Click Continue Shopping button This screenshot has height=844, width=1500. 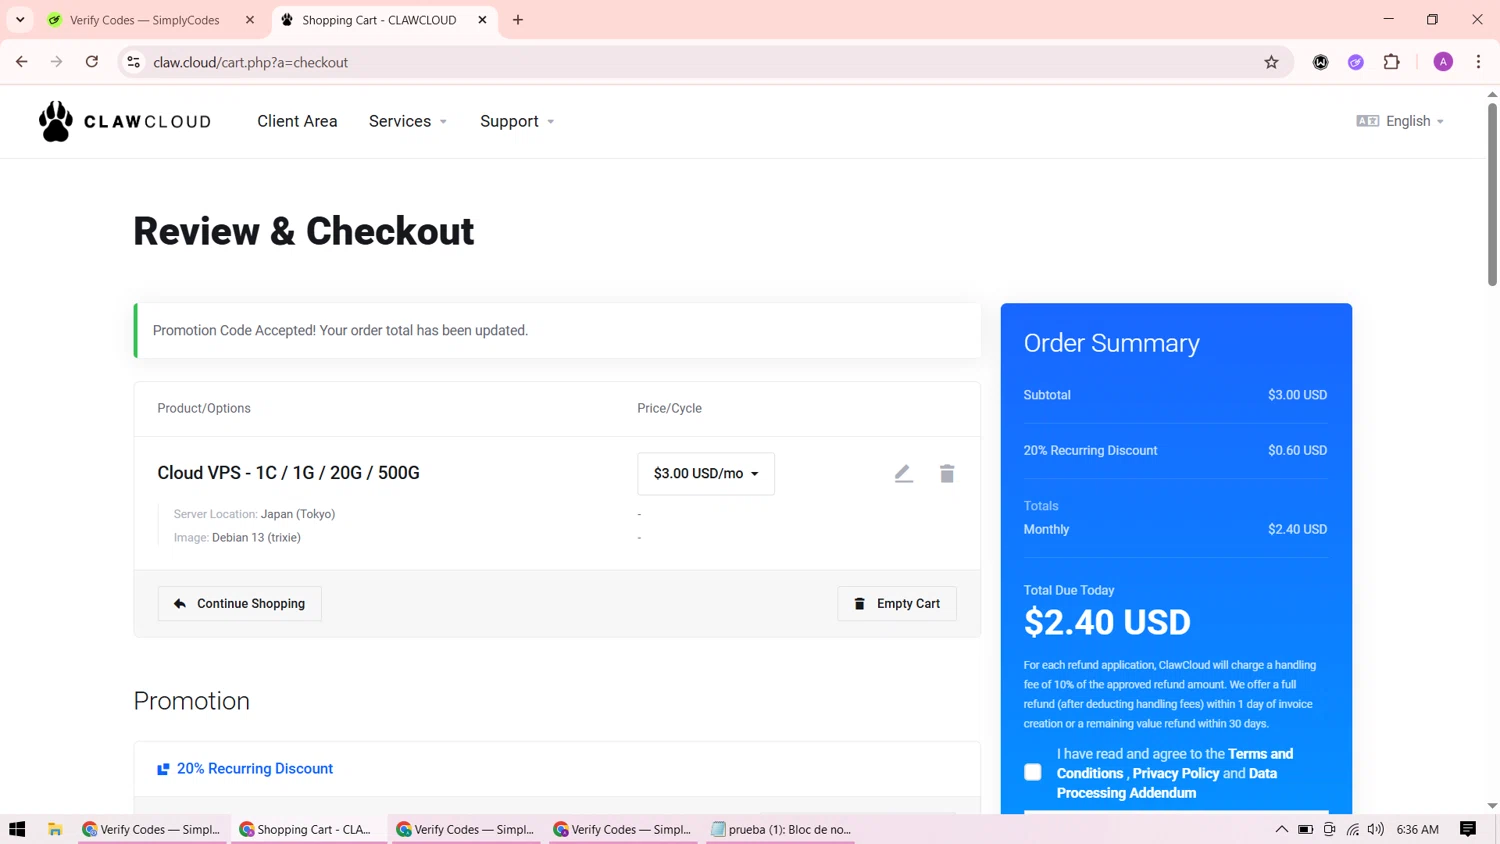point(240,604)
